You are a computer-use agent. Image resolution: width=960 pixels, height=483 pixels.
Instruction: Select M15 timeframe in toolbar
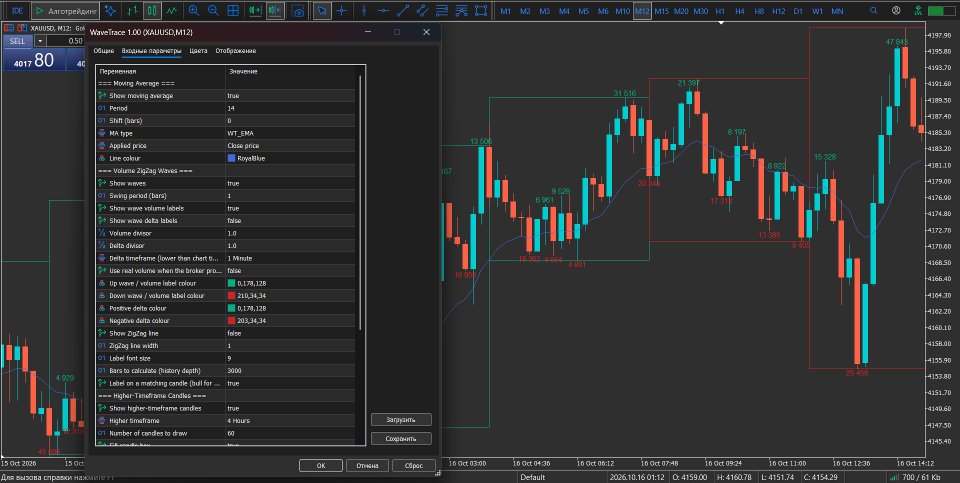coord(661,11)
